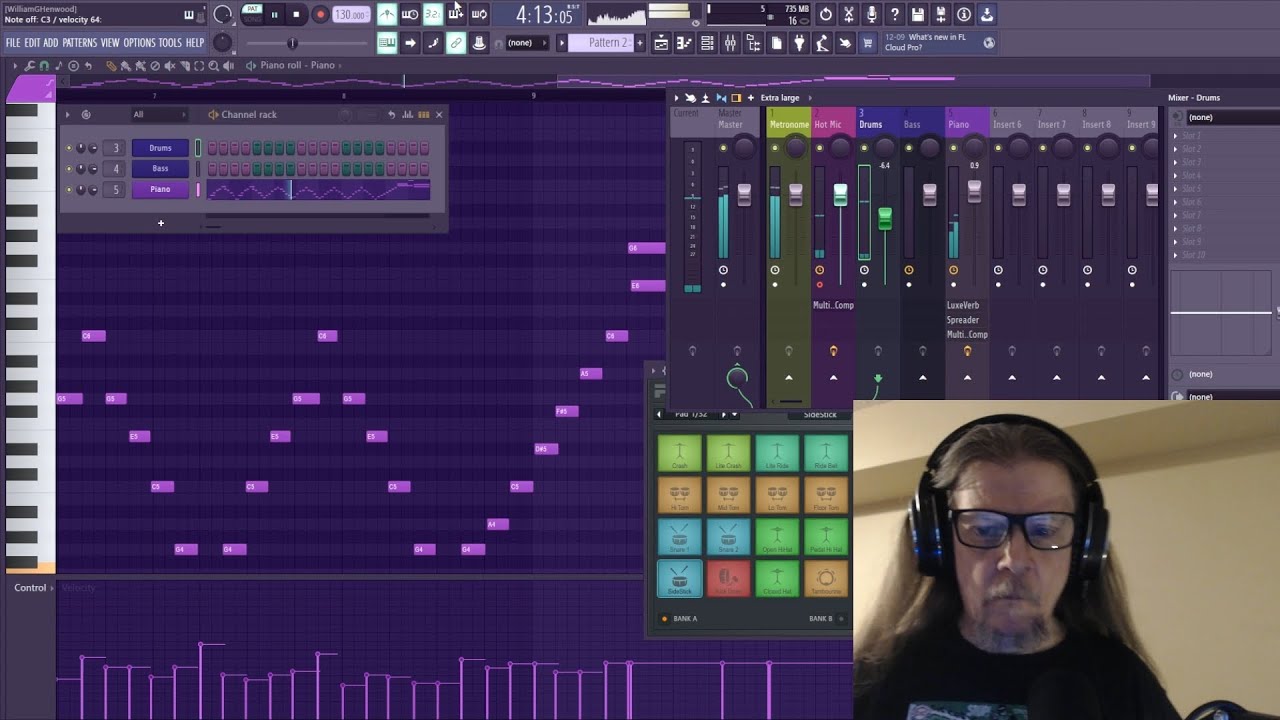Toggle typing keyboard to piano link icon
Viewport: 1280px width, 720px height.
point(386,43)
